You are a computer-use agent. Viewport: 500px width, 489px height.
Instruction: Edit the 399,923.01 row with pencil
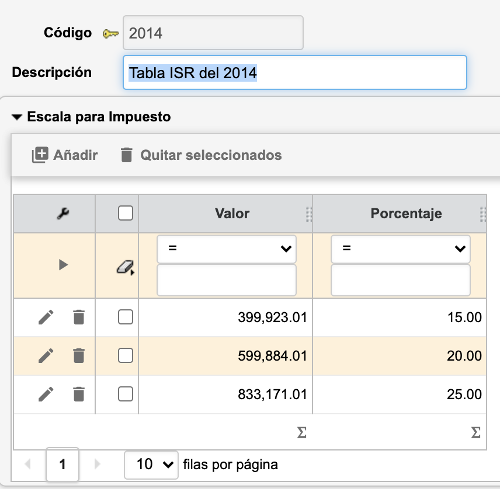[x=46, y=317]
